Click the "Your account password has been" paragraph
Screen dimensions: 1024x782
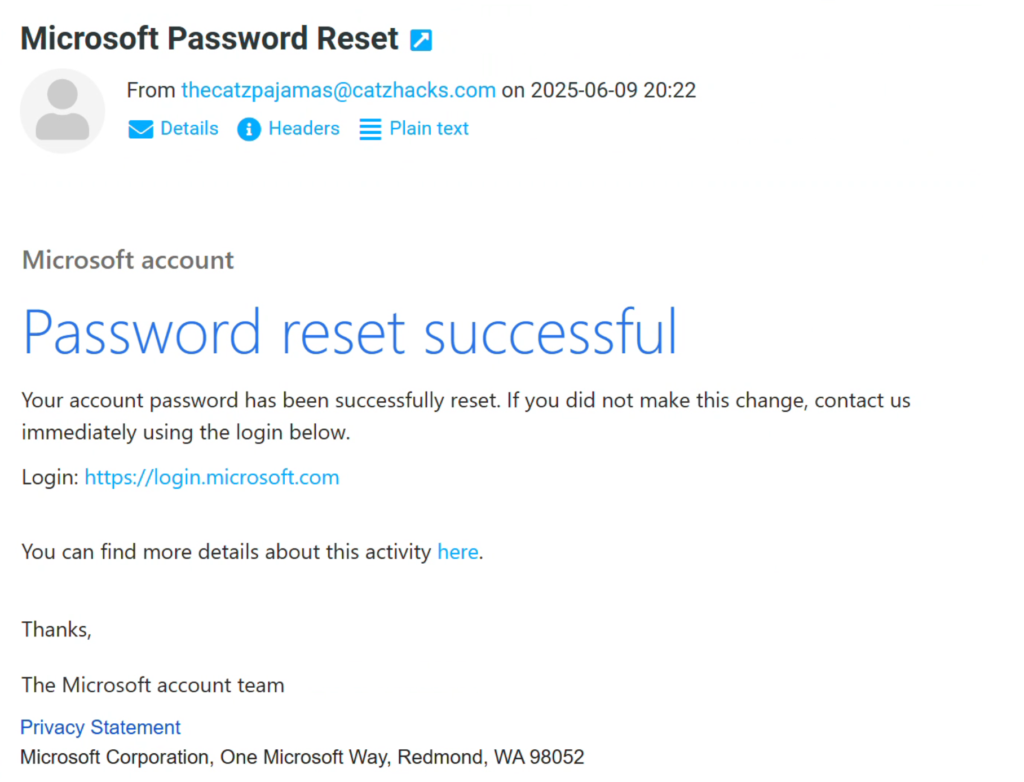(466, 416)
